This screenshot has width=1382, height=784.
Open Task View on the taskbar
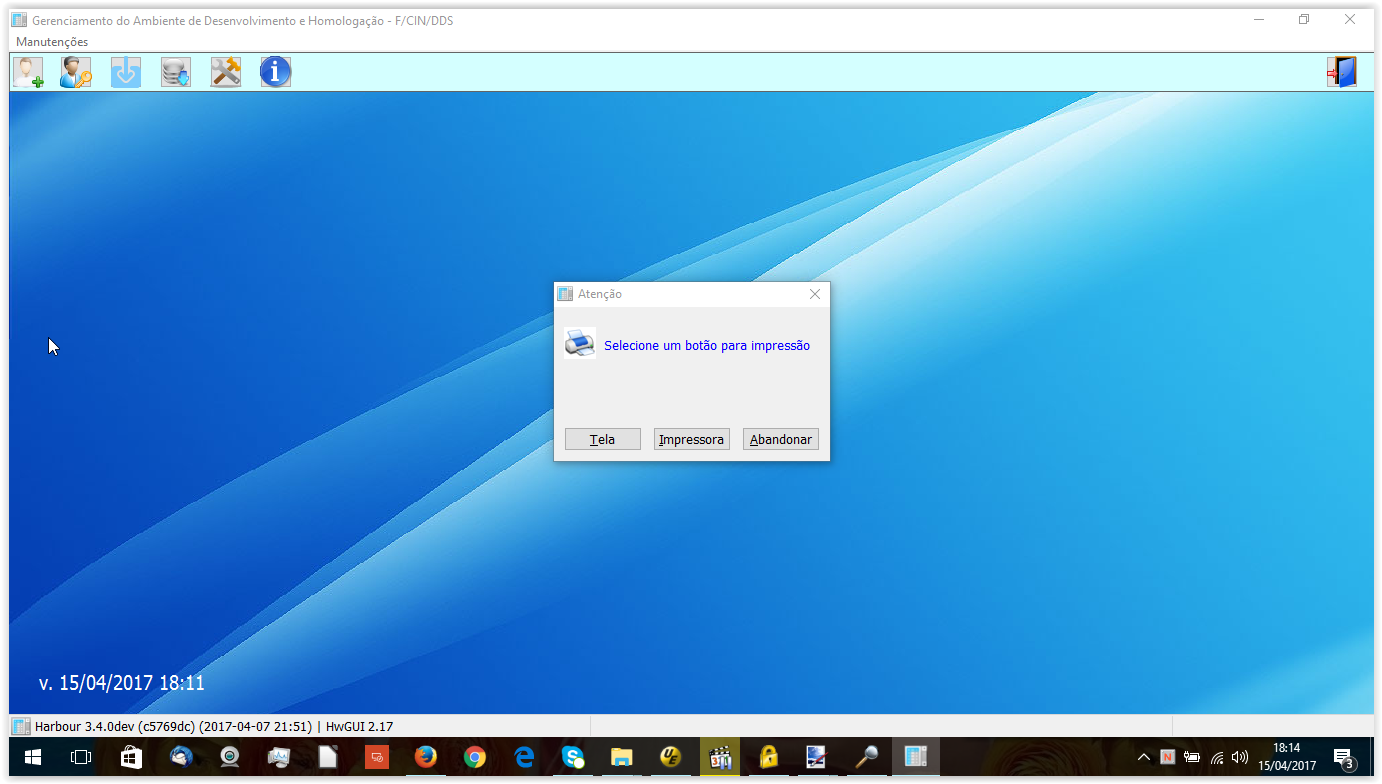coord(81,757)
